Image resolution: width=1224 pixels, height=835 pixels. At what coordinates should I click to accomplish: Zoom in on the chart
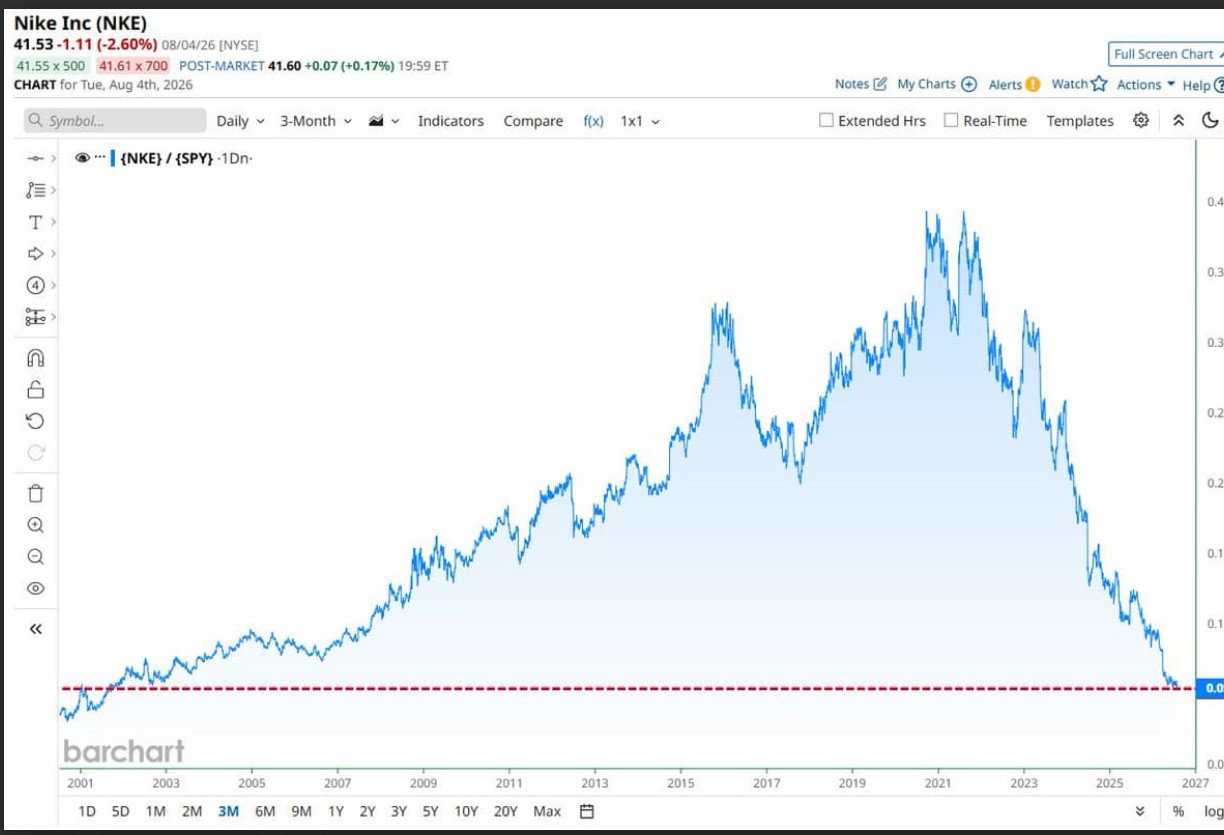tap(36, 525)
